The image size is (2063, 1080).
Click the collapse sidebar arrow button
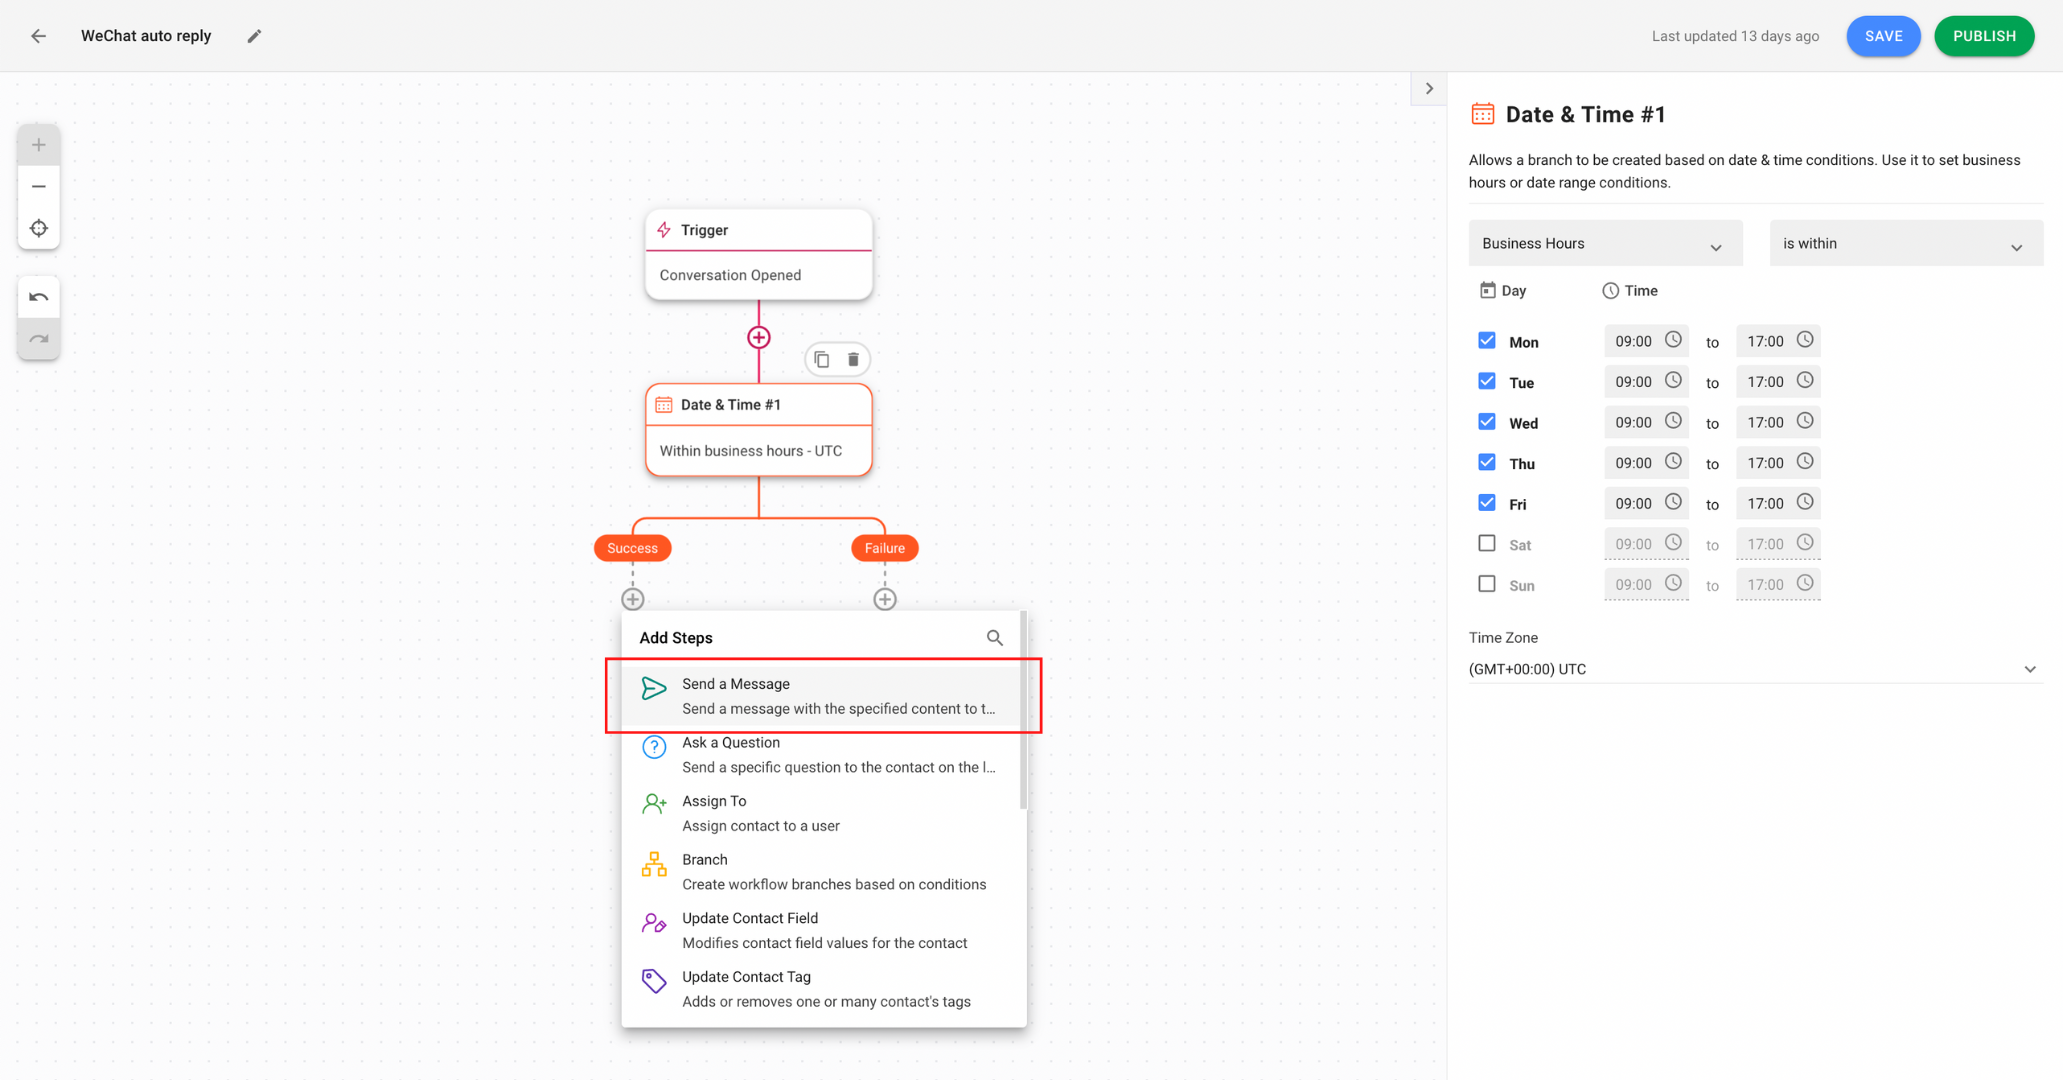tap(1430, 89)
